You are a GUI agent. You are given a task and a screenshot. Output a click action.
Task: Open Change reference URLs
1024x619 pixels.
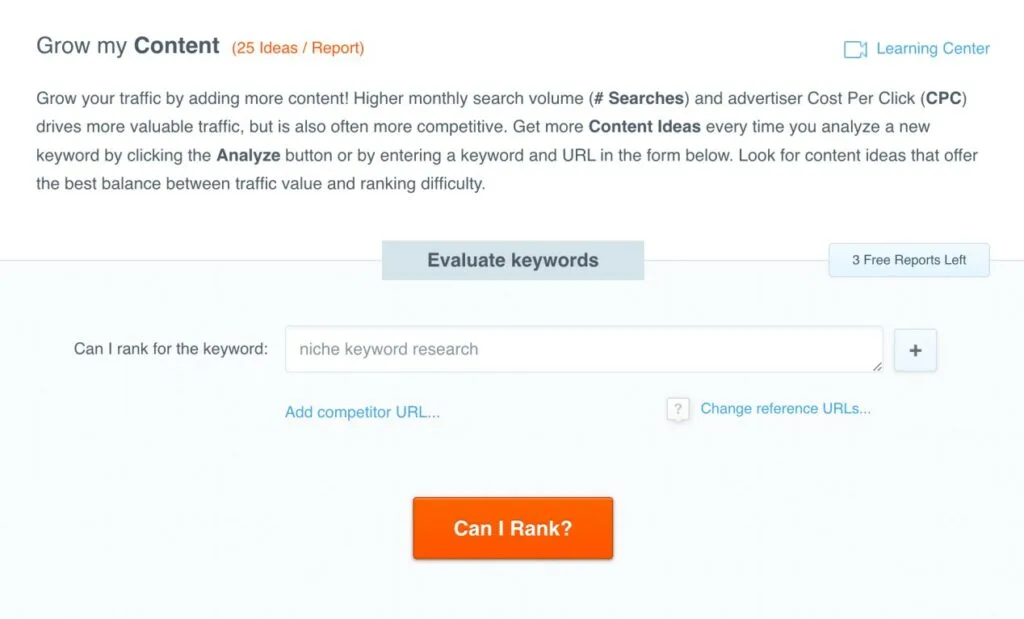pyautogui.click(x=785, y=408)
